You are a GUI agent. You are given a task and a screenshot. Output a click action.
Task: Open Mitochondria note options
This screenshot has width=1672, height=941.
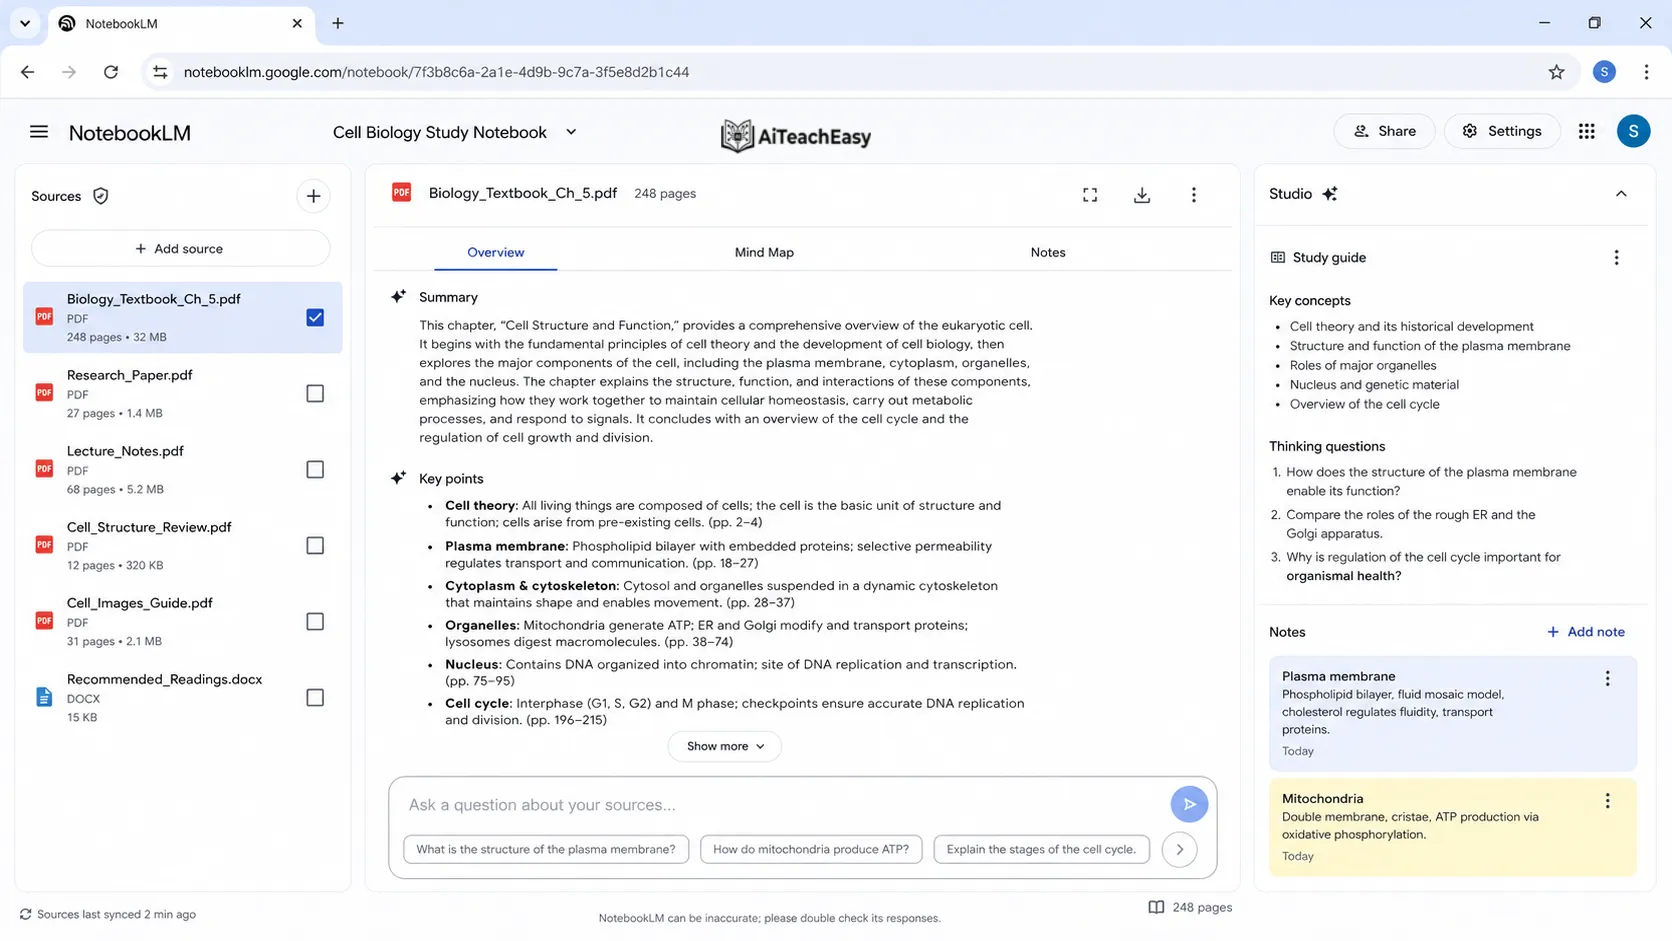(x=1607, y=801)
